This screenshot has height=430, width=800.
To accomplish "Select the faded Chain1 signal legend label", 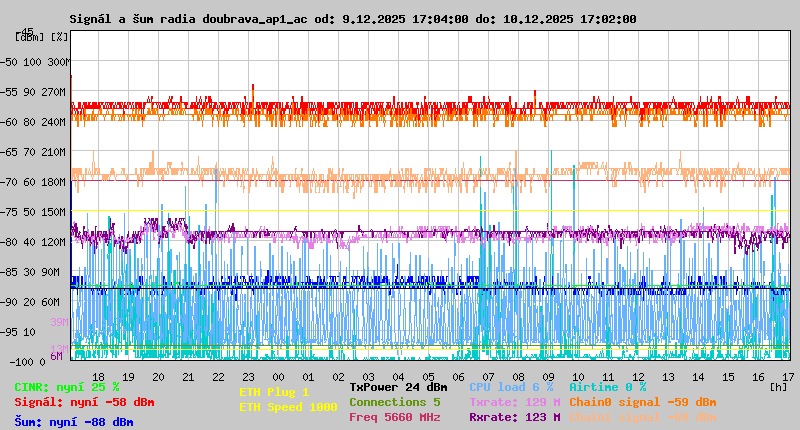I will 642,417.
